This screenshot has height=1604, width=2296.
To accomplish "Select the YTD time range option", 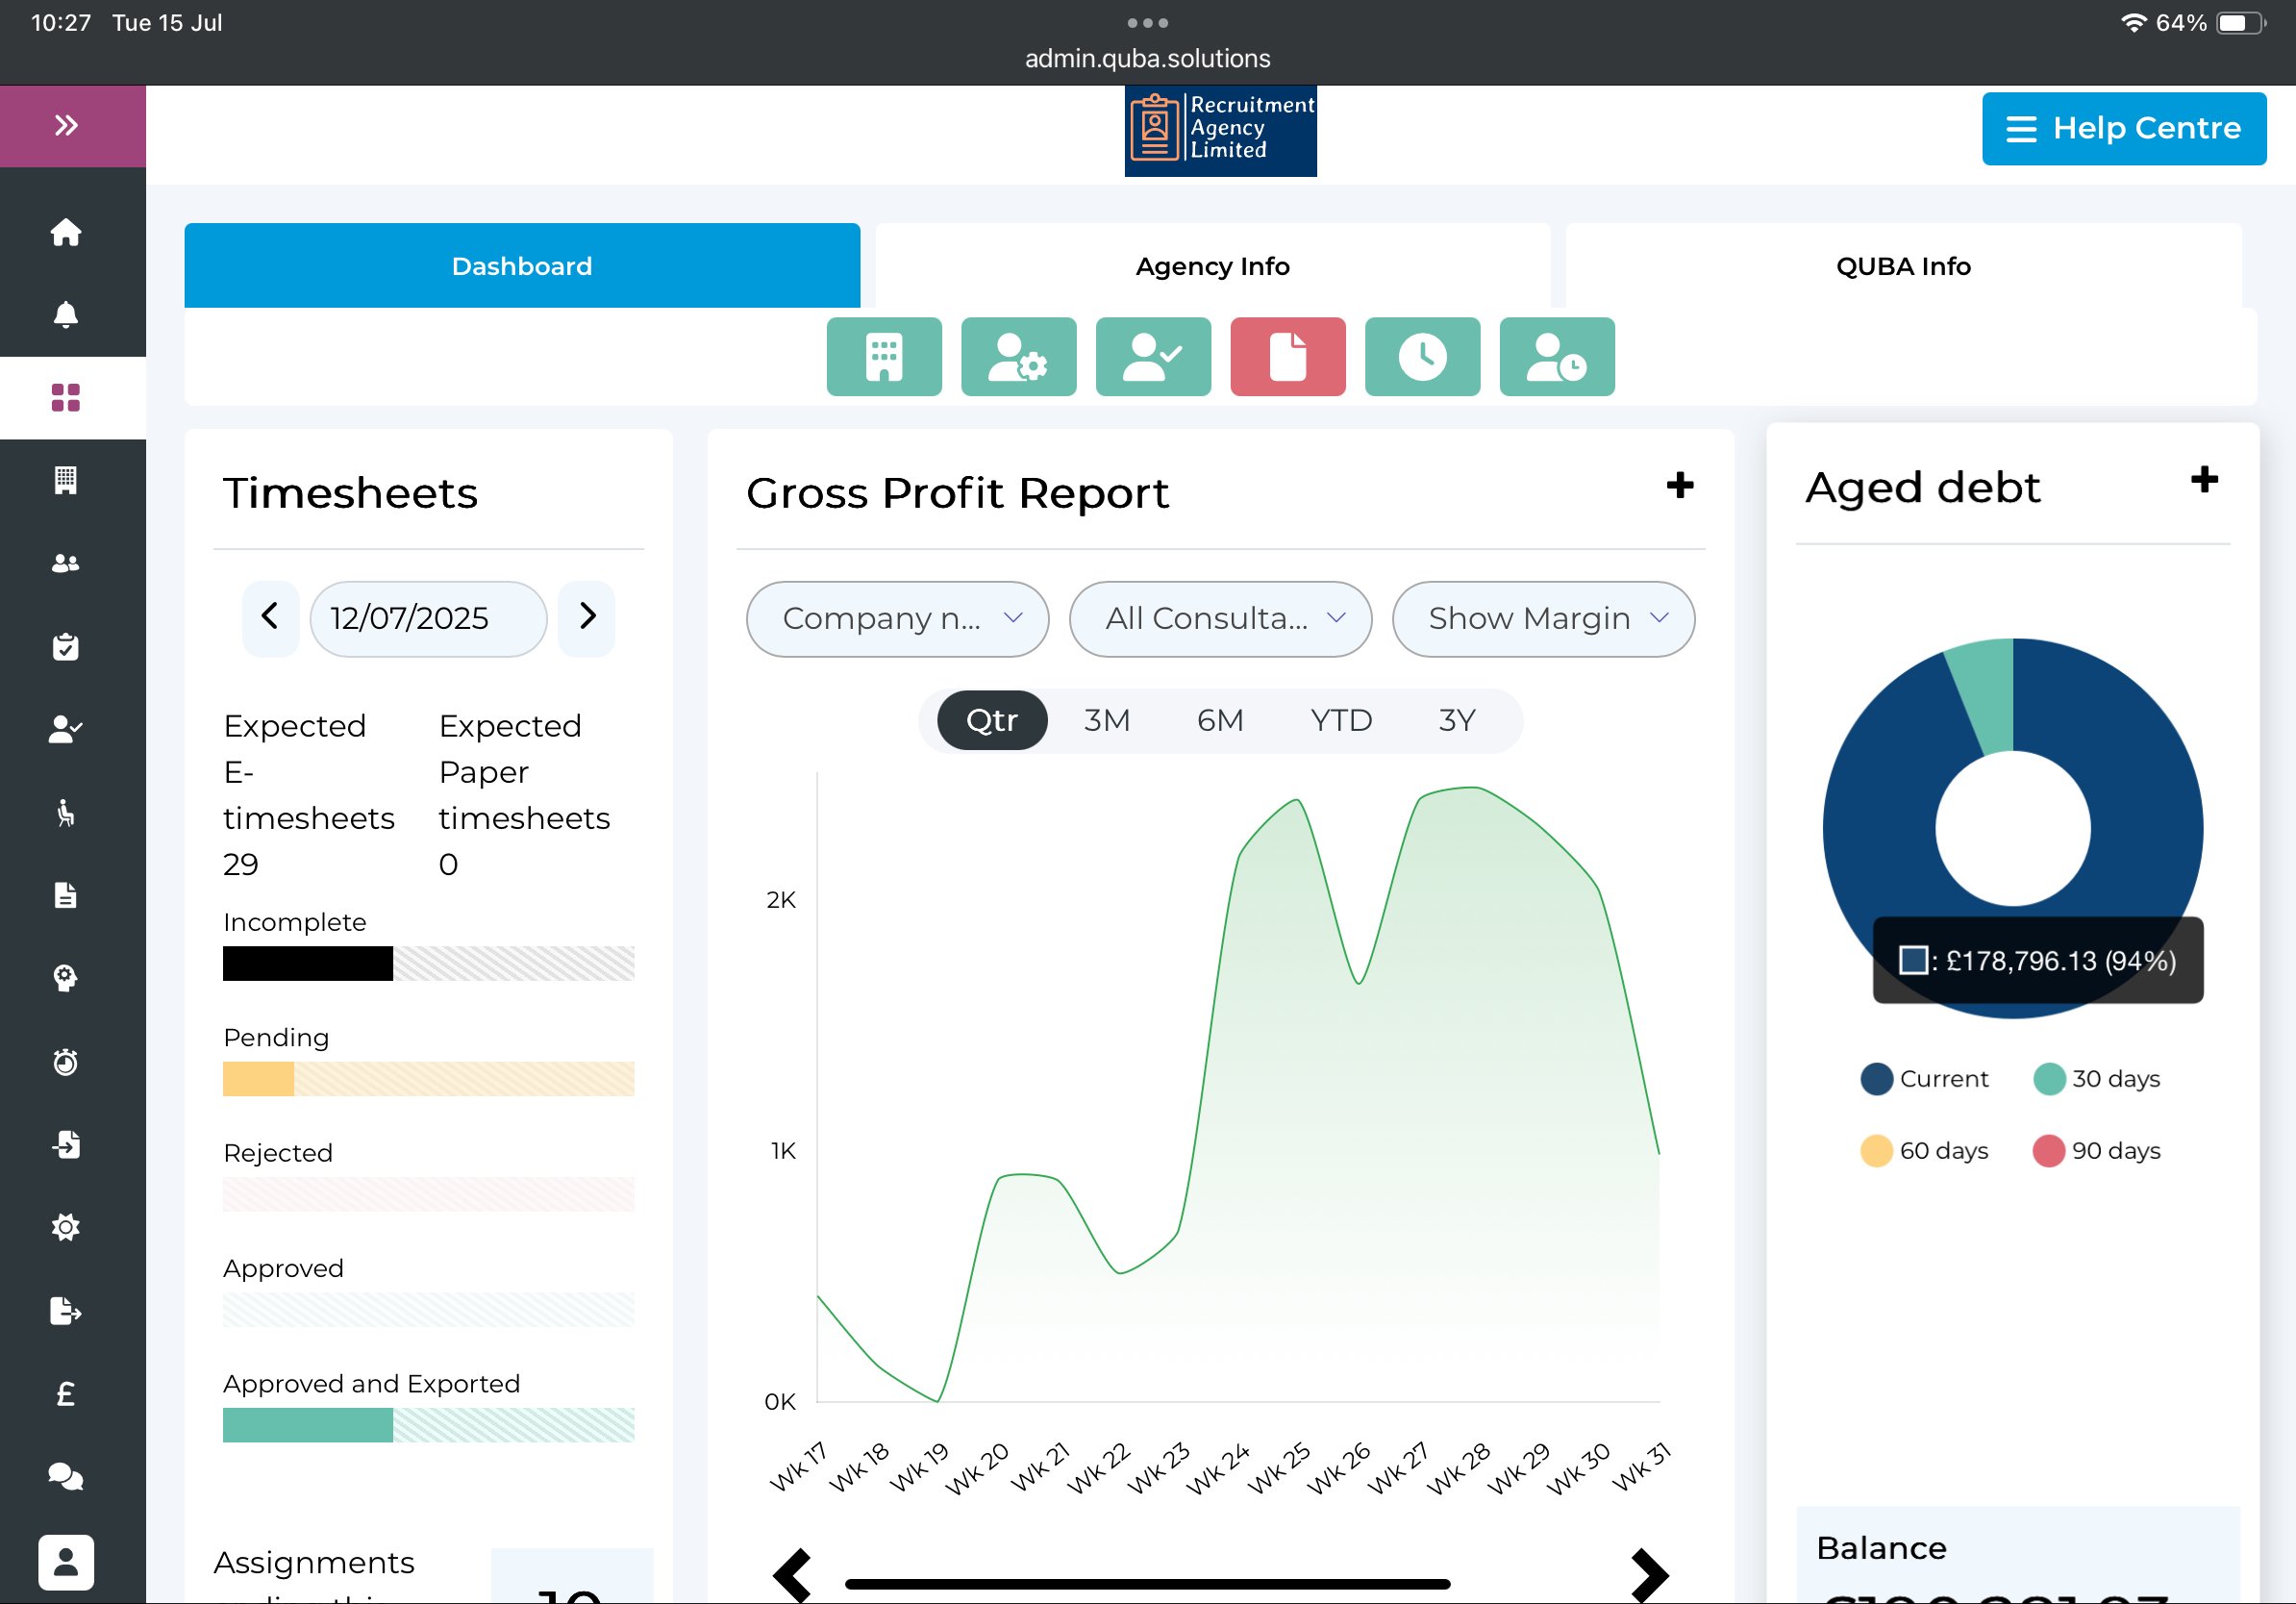I will point(1340,720).
